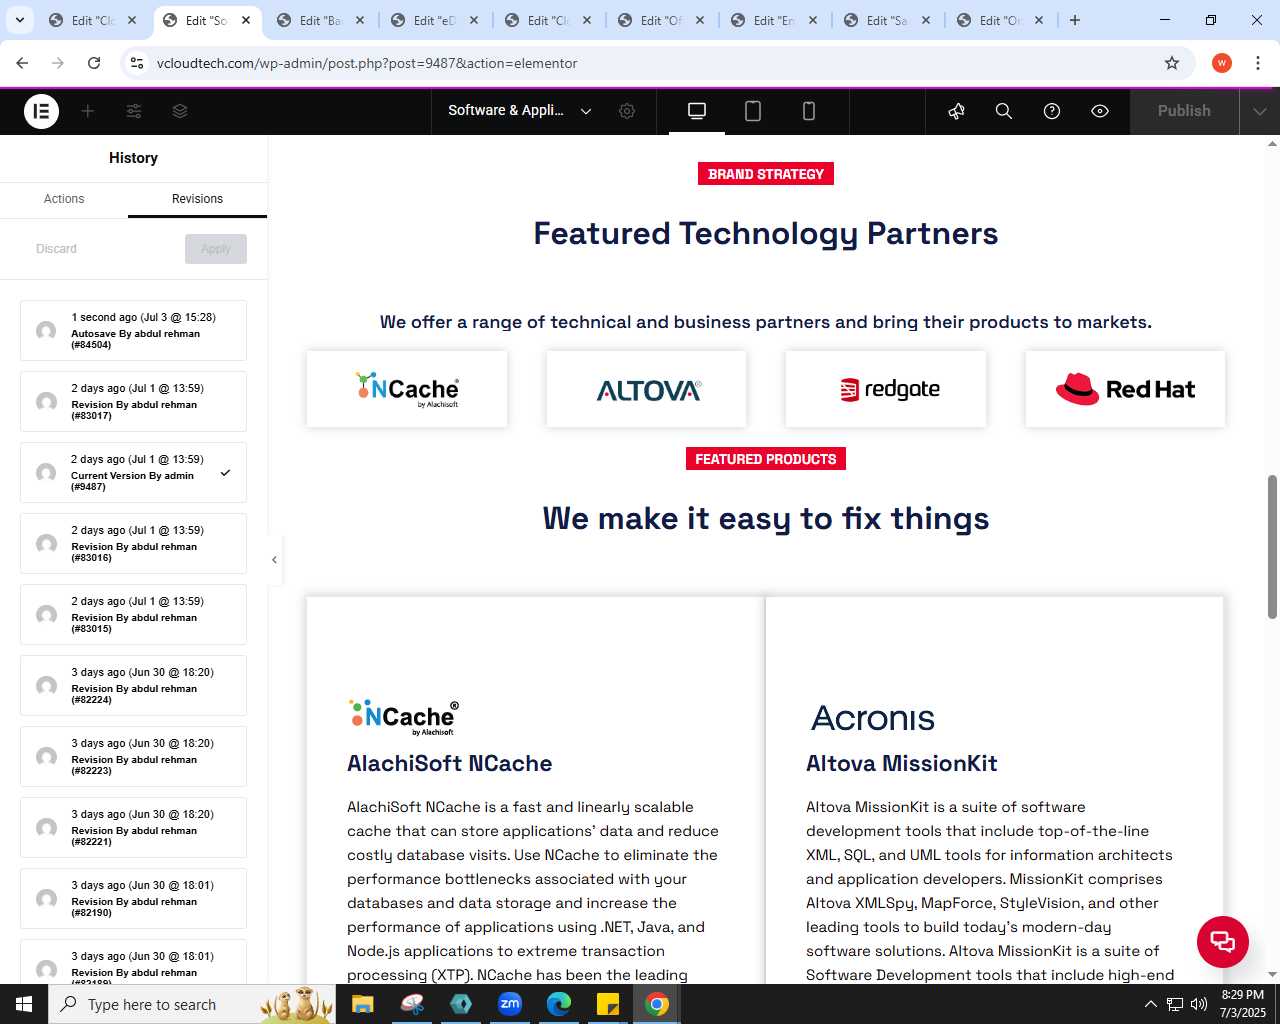Open Zoom from taskbar

coord(510,1004)
